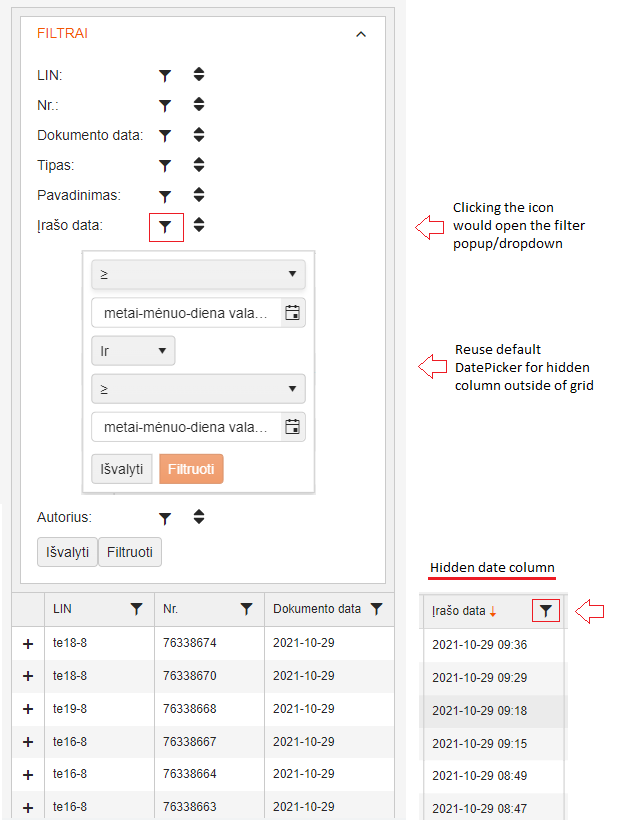Click the orange Filtruoti button in popup
The height and width of the screenshot is (825, 640).
[191, 469]
